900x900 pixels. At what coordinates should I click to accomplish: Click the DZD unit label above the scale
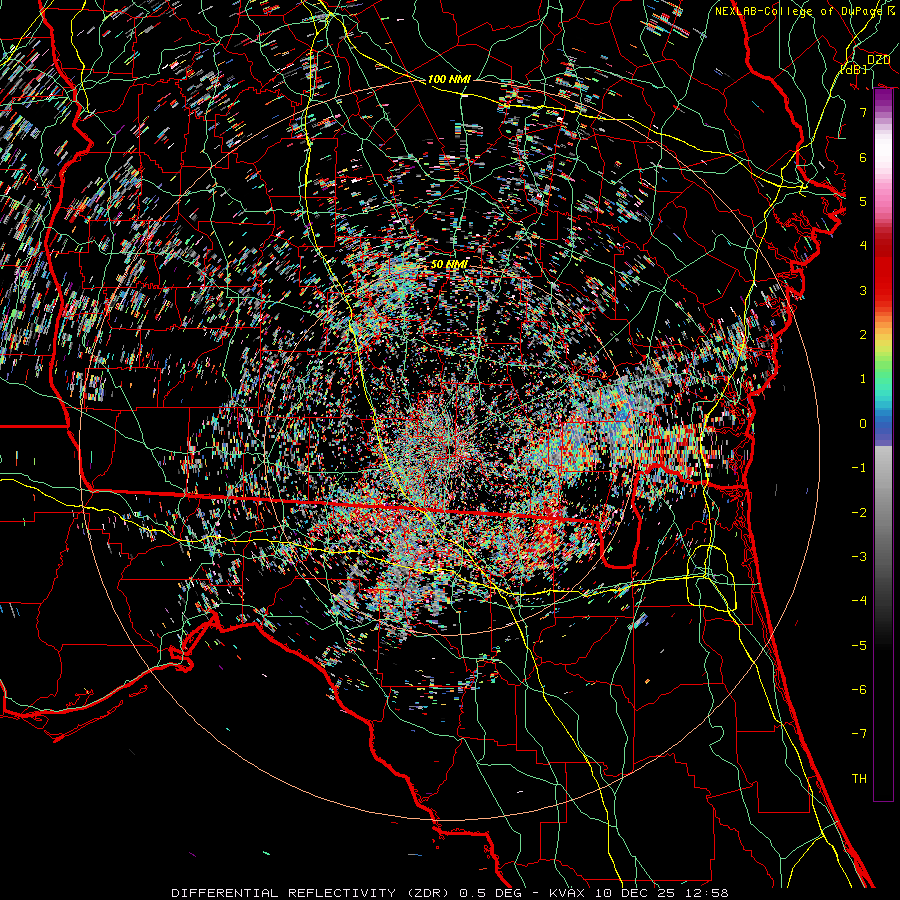point(878,60)
